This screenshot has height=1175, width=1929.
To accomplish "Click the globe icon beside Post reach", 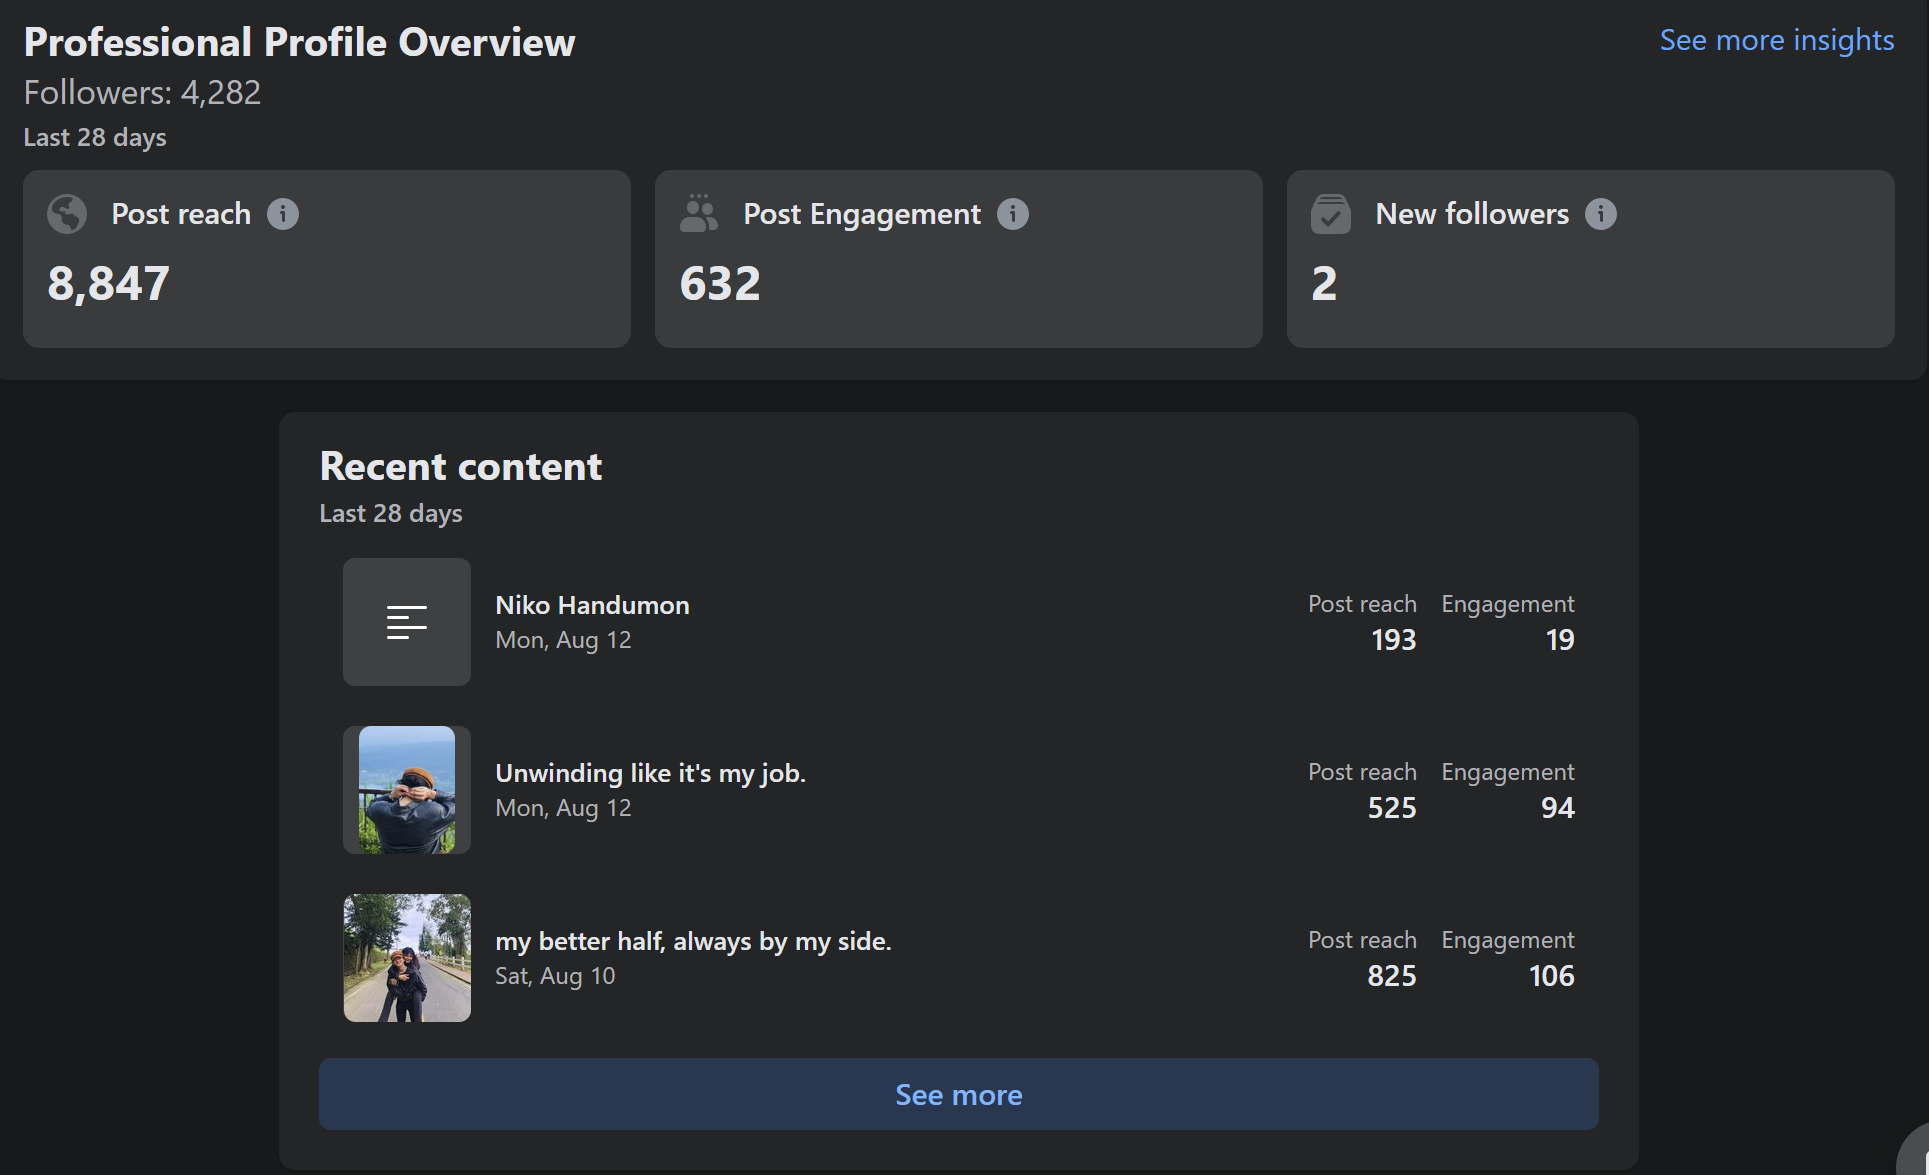I will coord(67,214).
